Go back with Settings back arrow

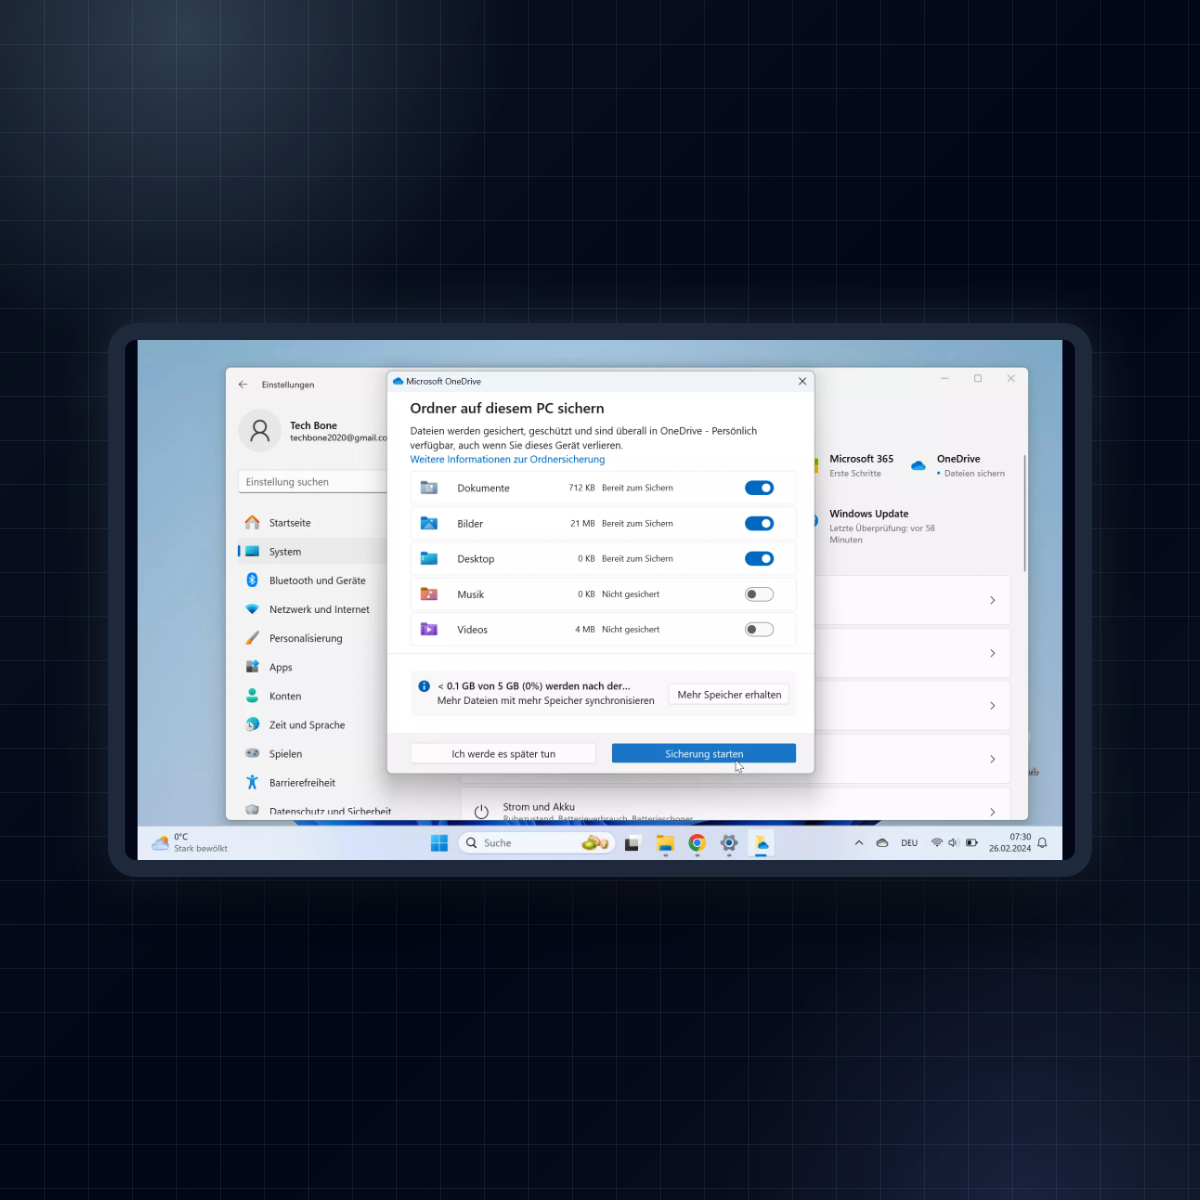click(243, 384)
